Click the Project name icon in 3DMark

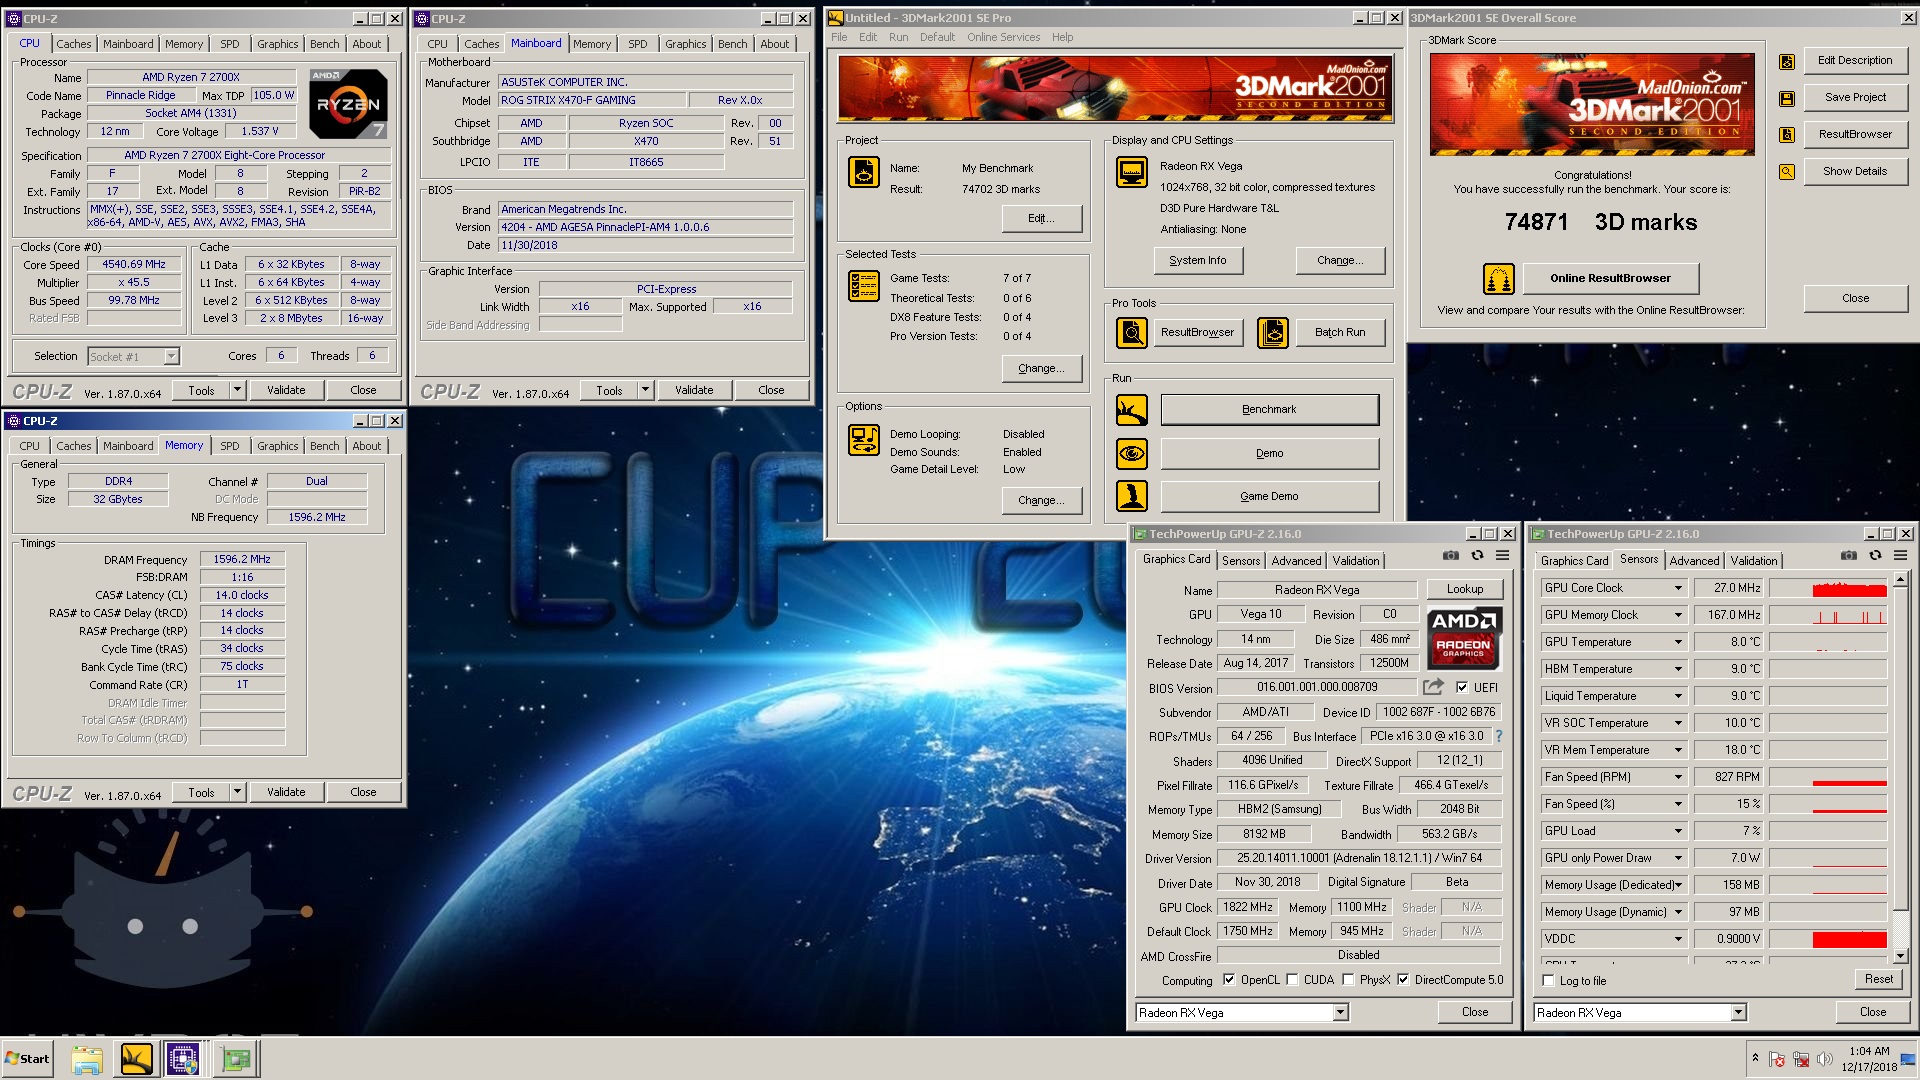click(864, 172)
